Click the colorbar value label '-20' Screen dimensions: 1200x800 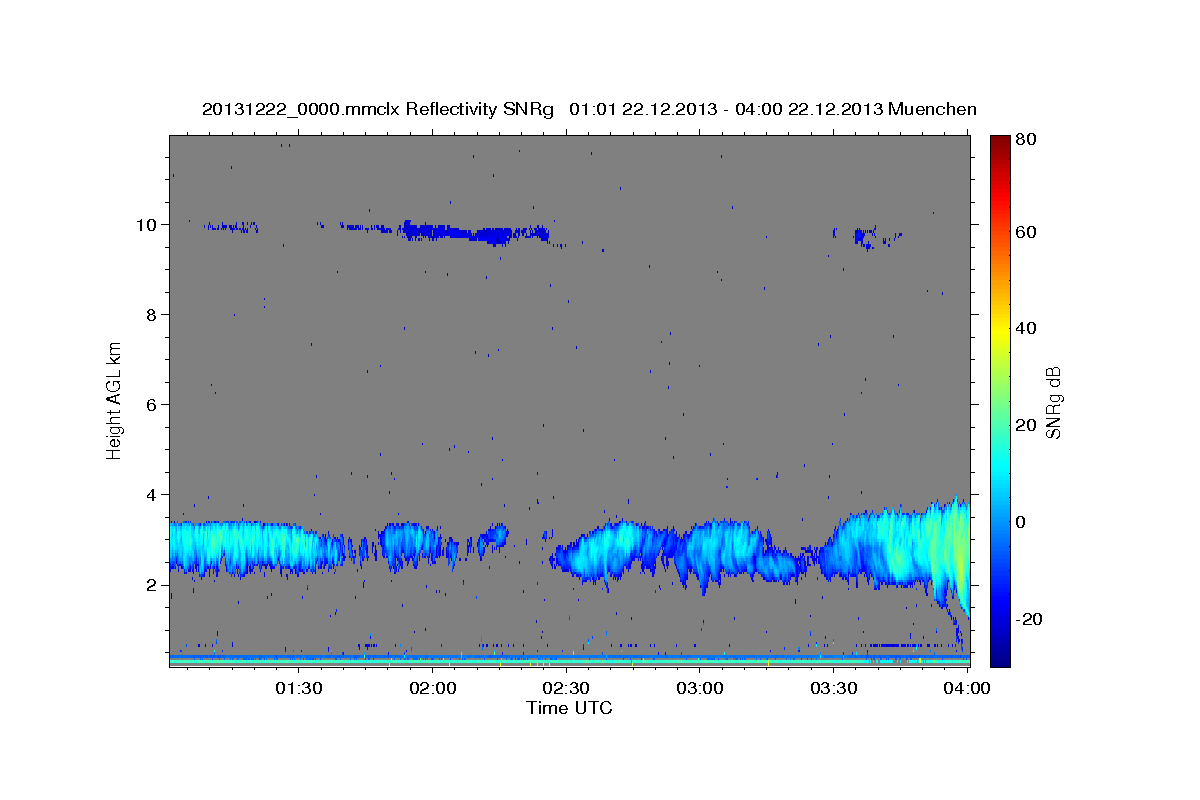[x=1030, y=619]
